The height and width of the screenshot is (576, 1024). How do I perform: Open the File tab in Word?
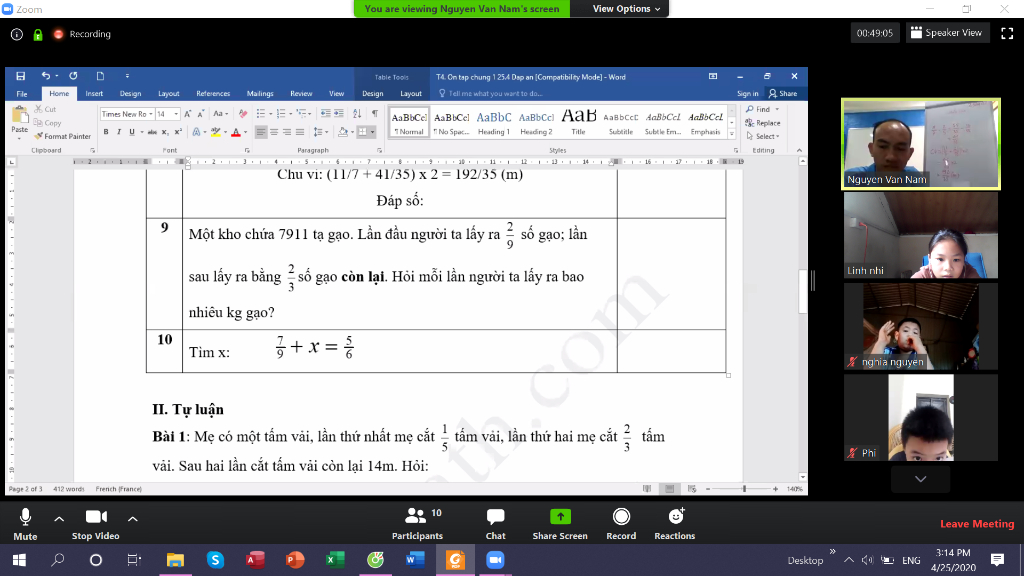pyautogui.click(x=22, y=93)
